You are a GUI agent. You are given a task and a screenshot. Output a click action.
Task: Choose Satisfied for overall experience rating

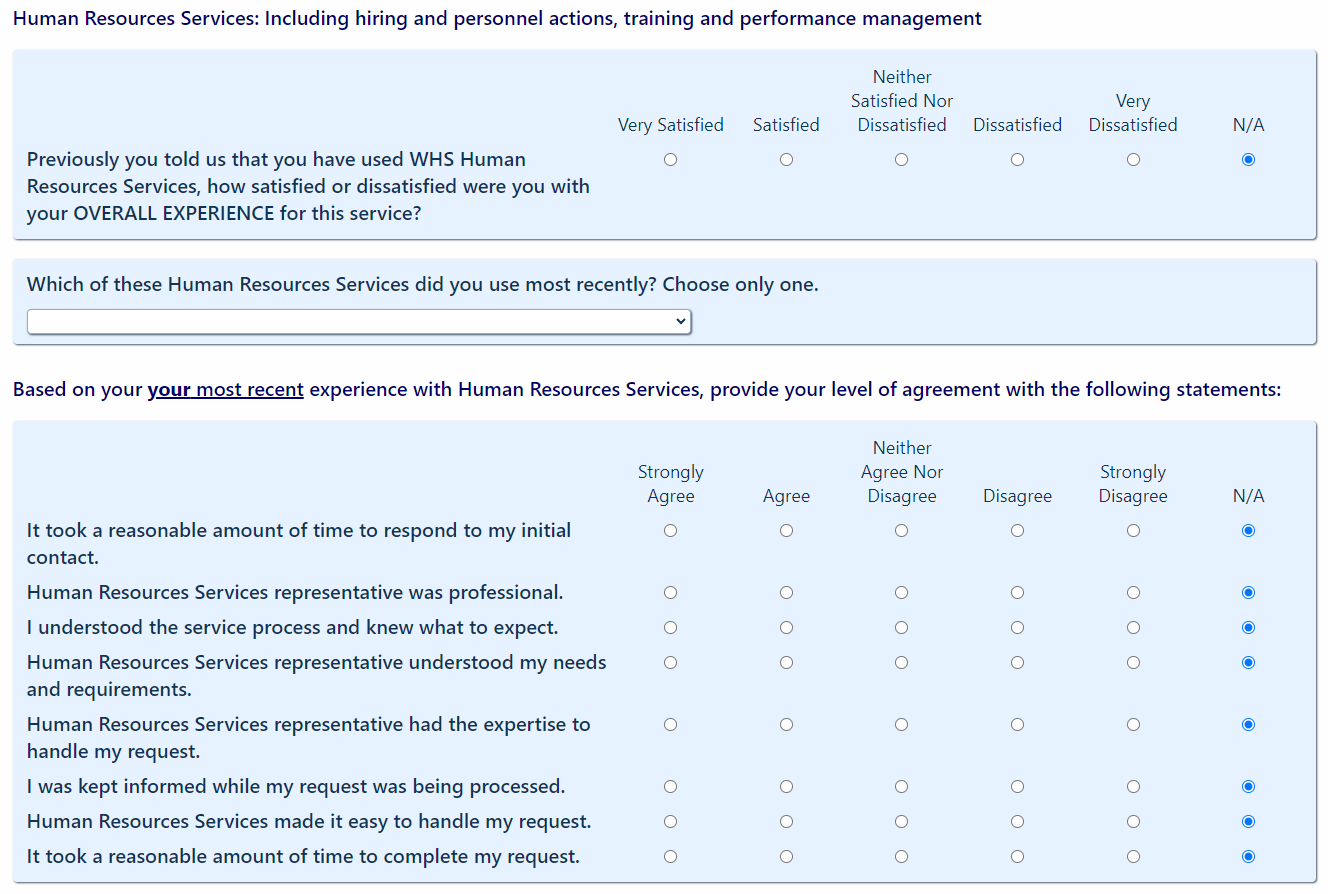click(786, 160)
